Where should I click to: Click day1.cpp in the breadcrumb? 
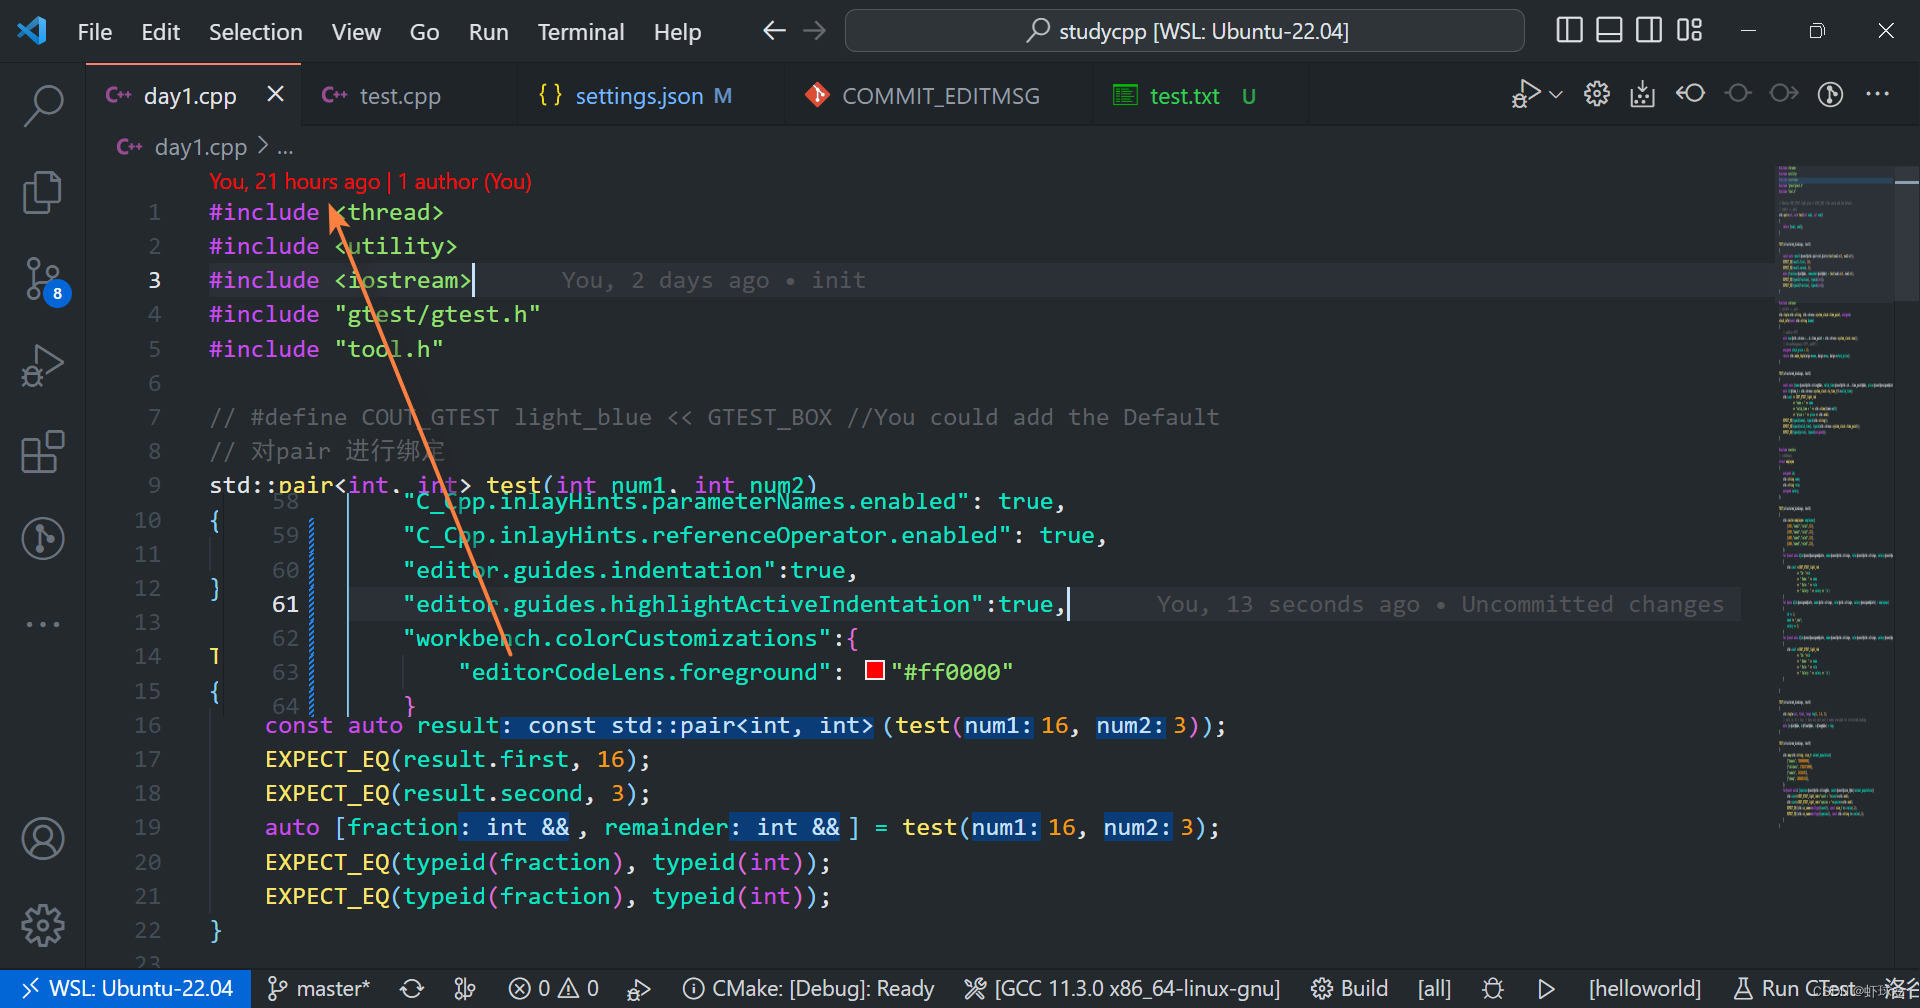[200, 147]
